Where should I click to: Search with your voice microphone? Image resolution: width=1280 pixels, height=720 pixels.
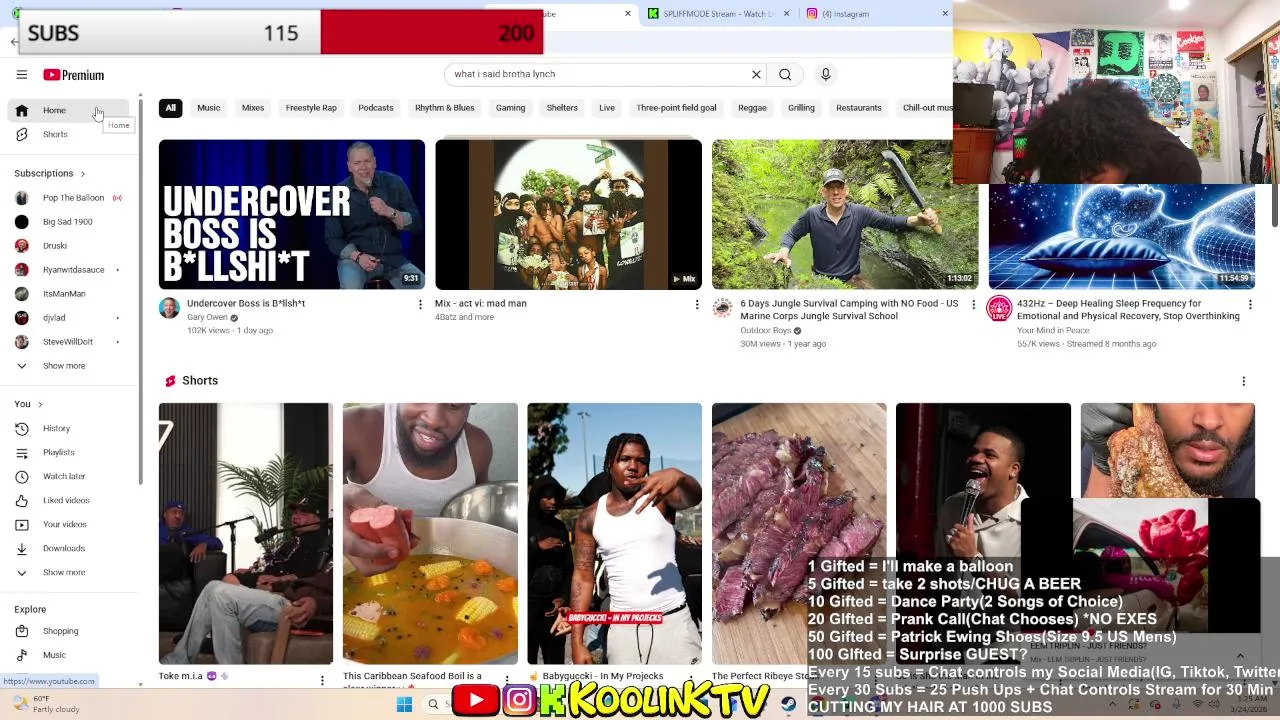click(x=825, y=74)
